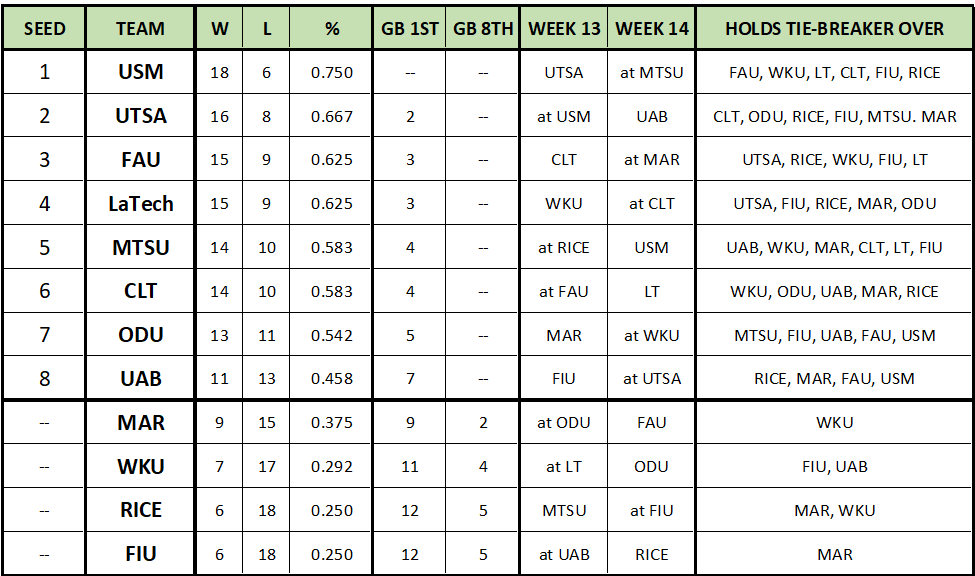975x576 pixels.
Task: Select the HOLDS TIE-BREAKER OVER header
Action: [835, 29]
